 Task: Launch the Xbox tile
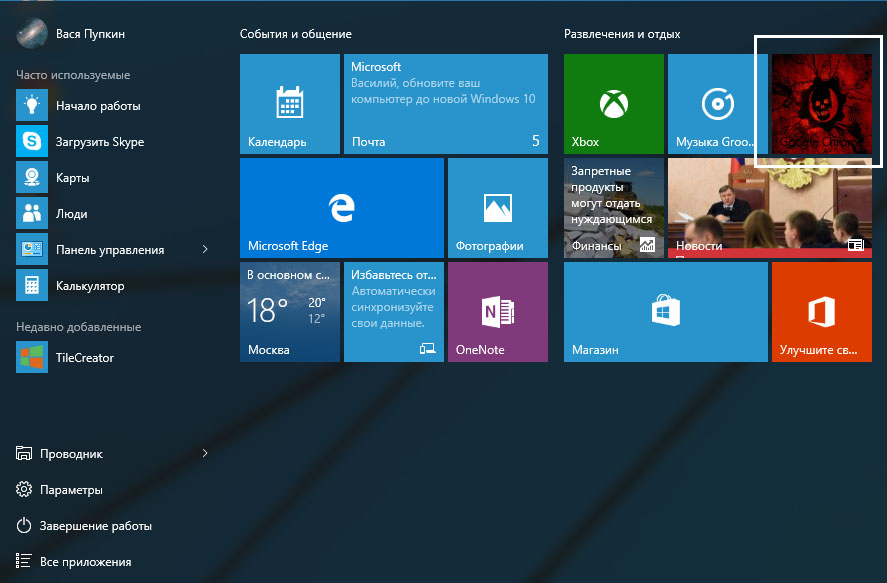pos(614,104)
